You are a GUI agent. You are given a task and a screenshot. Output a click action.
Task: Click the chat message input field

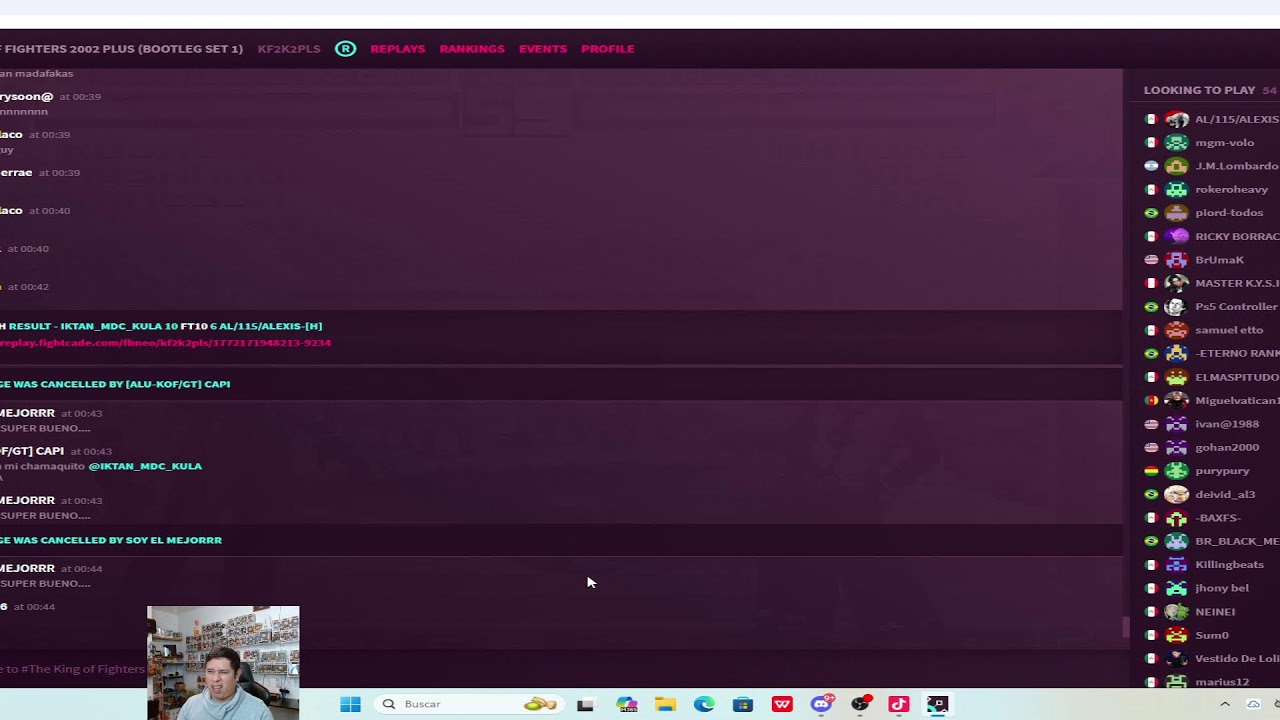click(x=560, y=669)
